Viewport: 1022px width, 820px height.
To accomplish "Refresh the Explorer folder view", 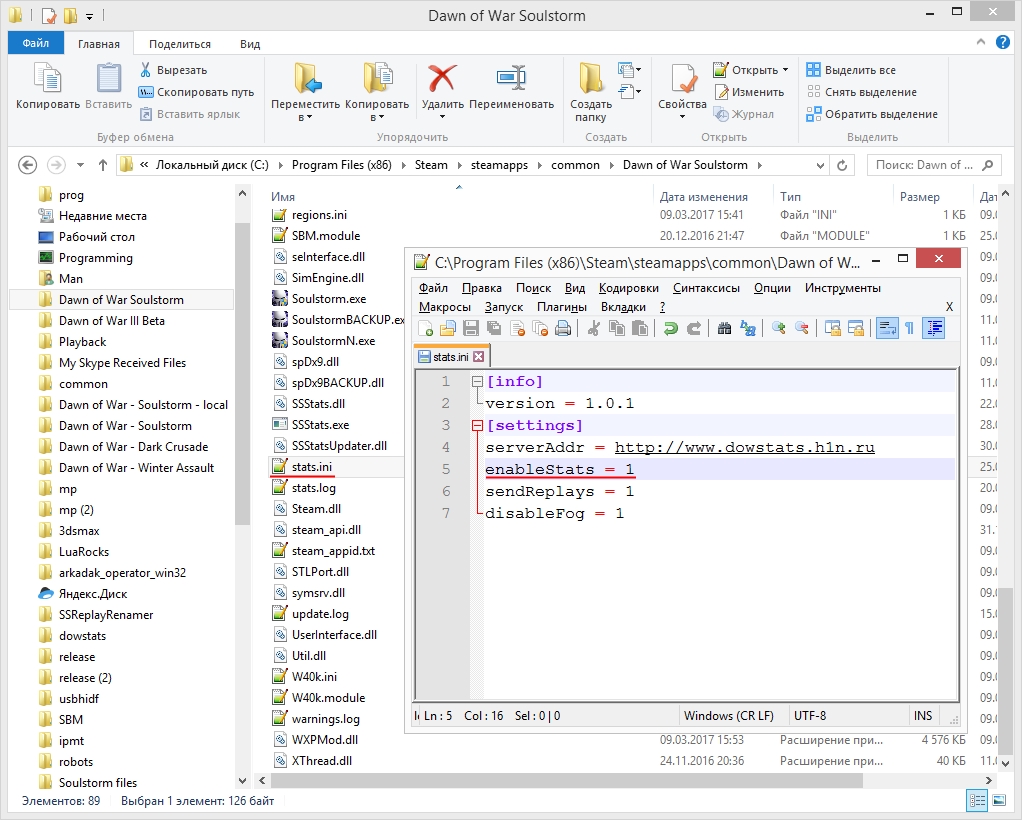I will coord(842,166).
